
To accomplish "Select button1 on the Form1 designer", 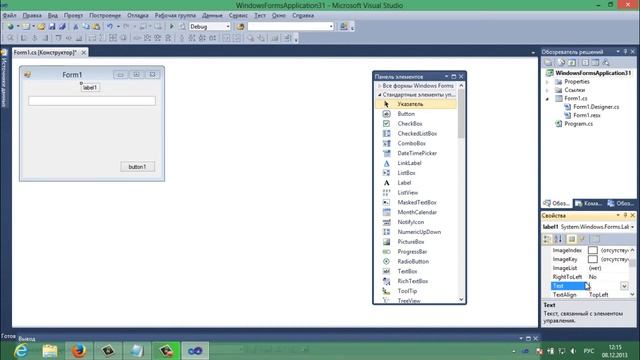I will pyautogui.click(x=138, y=167).
